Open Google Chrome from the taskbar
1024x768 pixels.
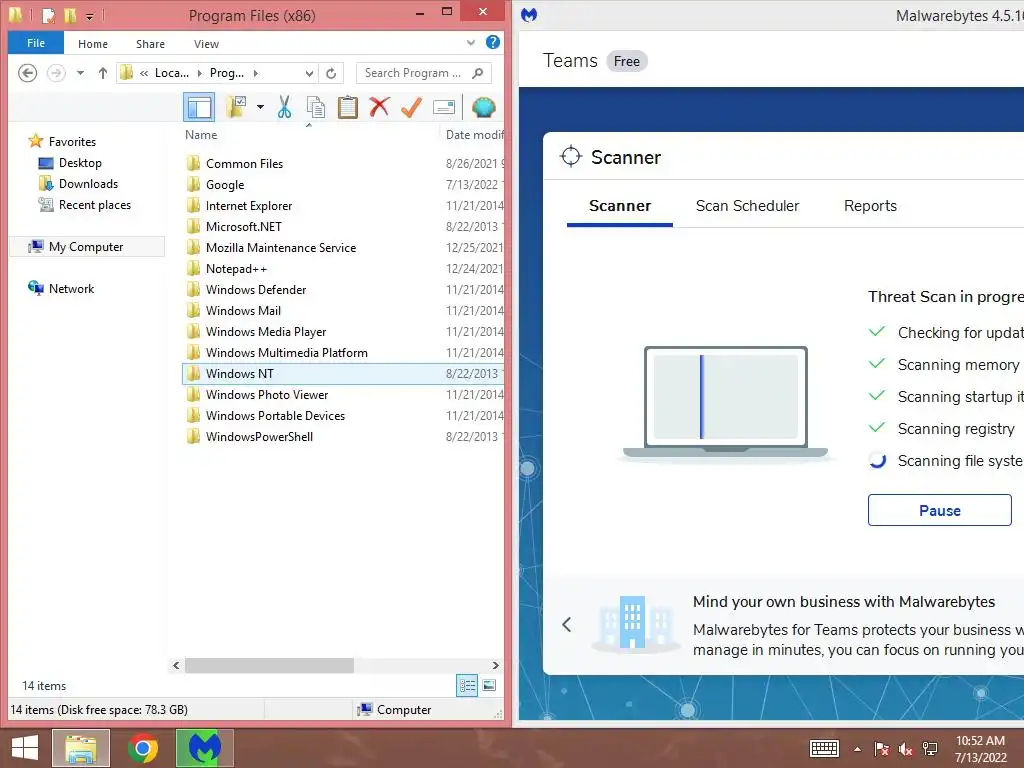point(143,748)
